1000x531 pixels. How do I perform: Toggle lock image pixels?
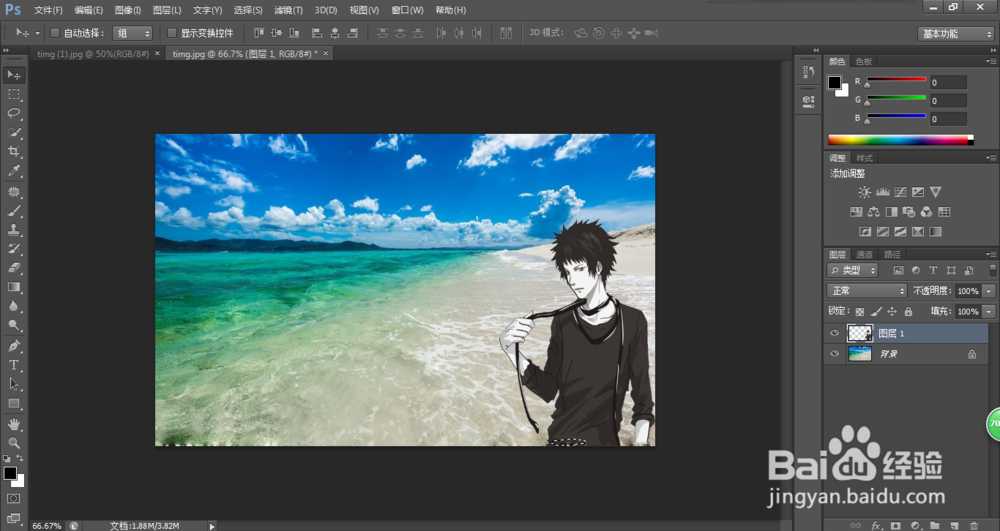pyautogui.click(x=876, y=312)
